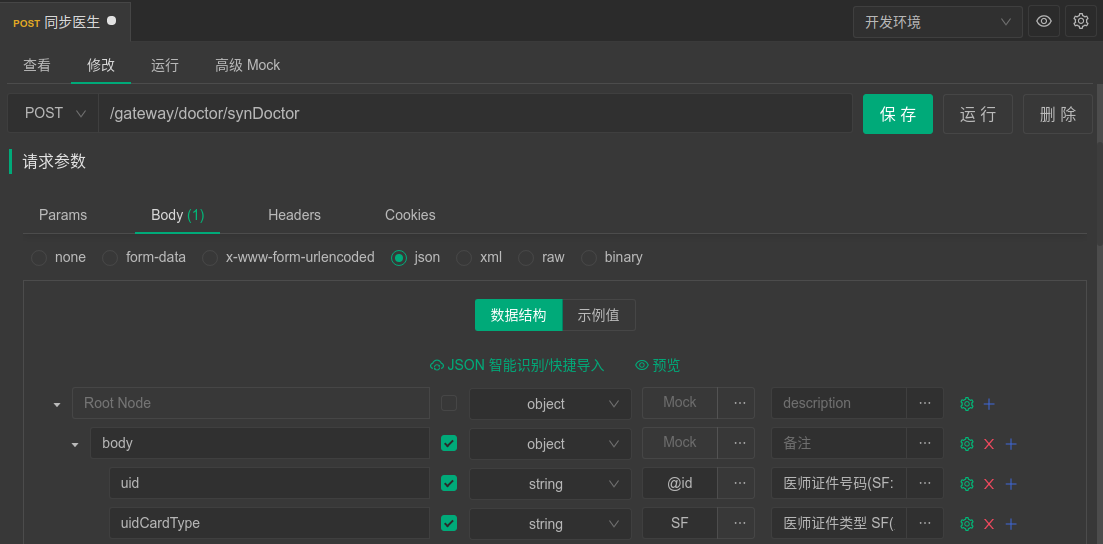Select the xml body type radio
This screenshot has height=544, width=1103.
464,258
